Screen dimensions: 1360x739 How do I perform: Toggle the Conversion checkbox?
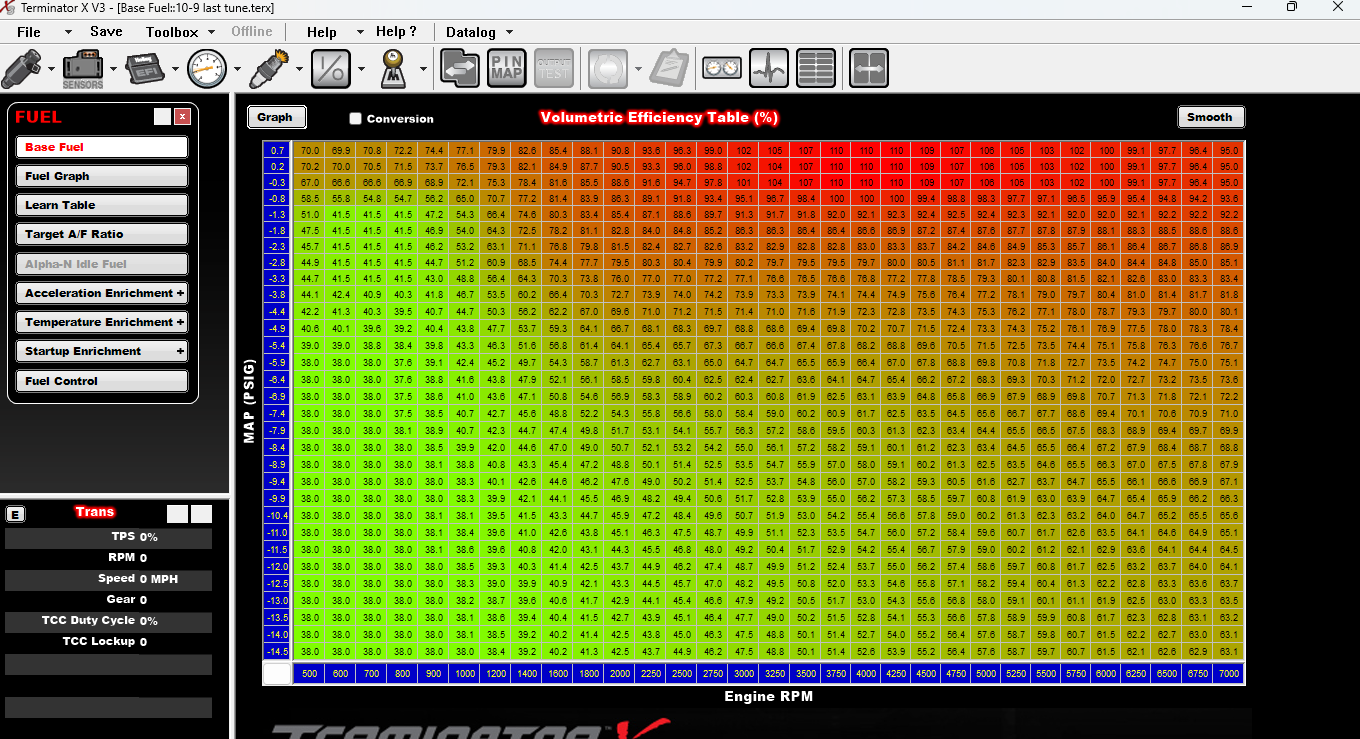point(355,118)
